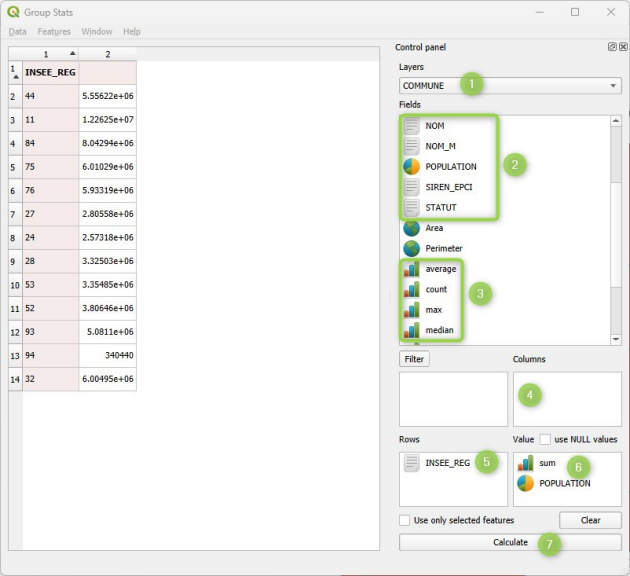Open the Help menu
The image size is (630, 576).
(131, 32)
